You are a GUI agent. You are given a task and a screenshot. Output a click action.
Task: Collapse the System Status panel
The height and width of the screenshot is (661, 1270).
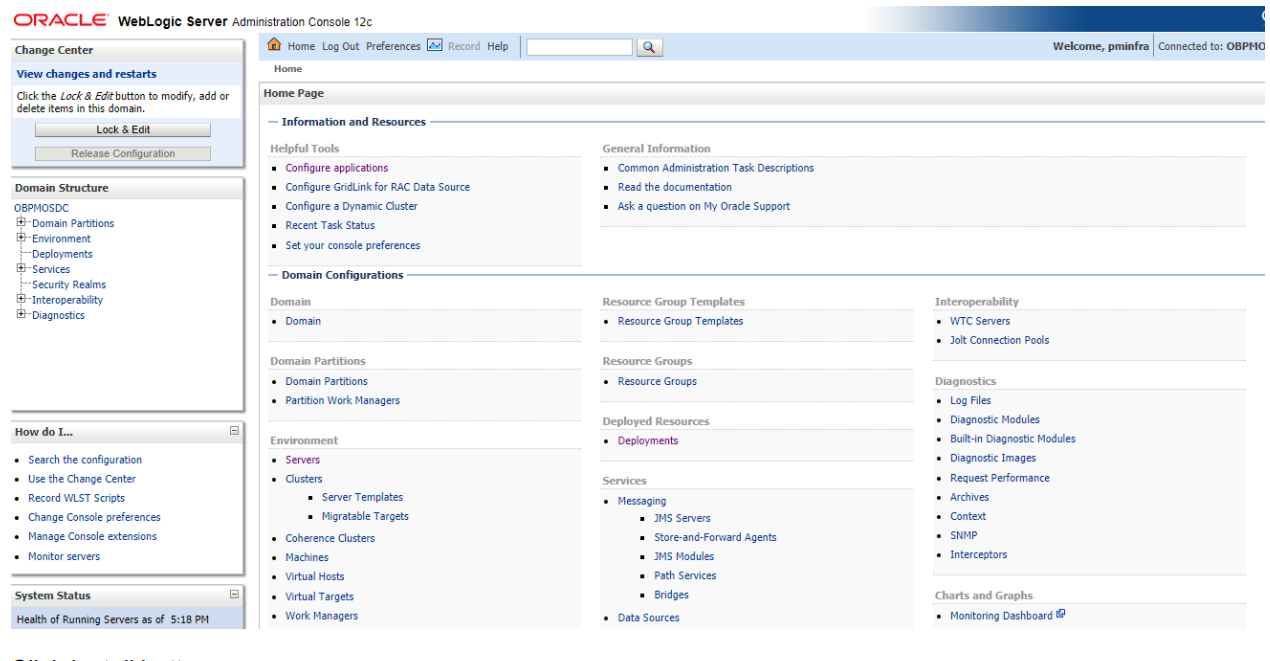click(x=234, y=594)
